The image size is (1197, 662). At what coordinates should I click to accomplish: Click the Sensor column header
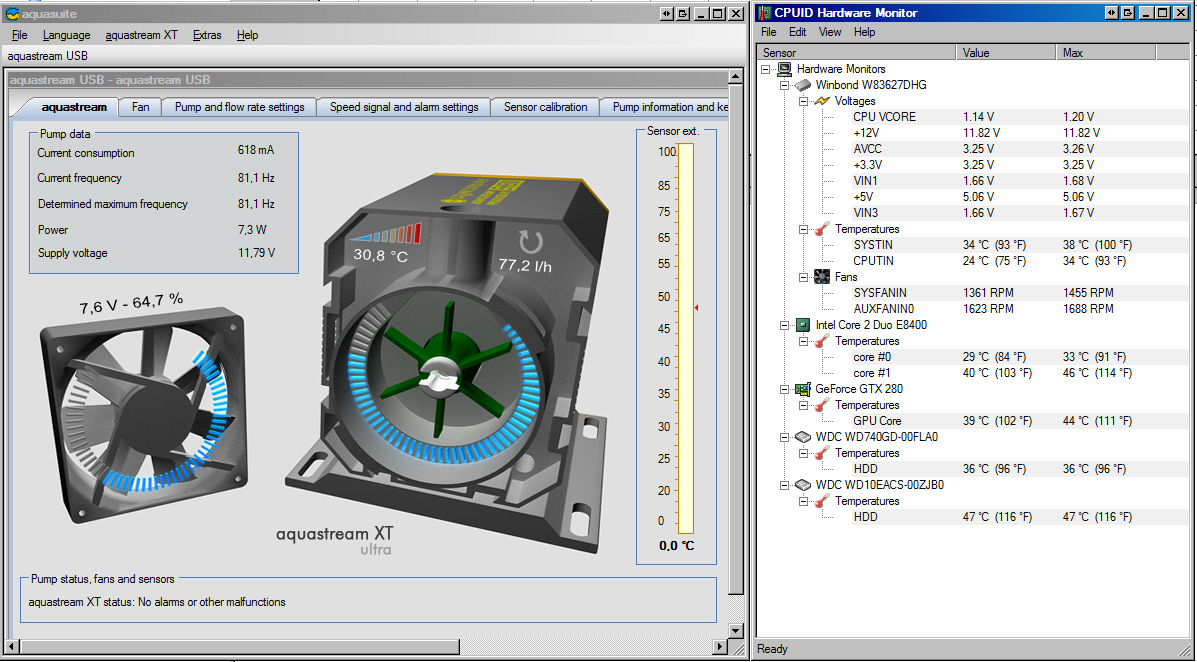click(x=856, y=53)
